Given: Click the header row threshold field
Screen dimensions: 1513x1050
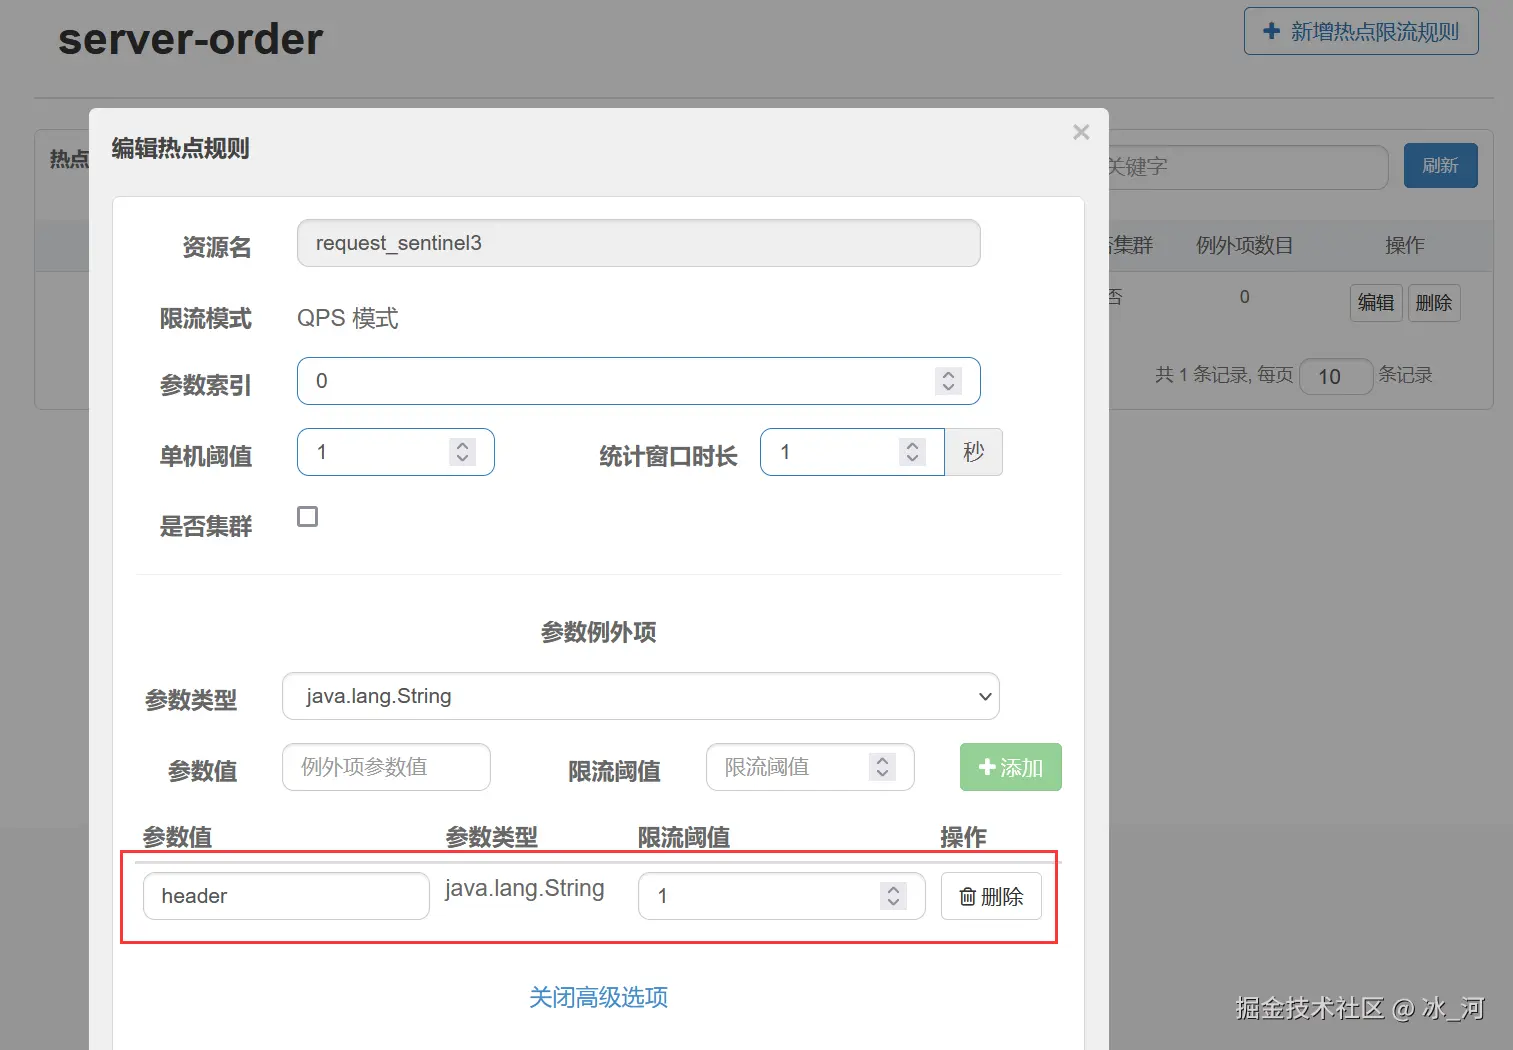Looking at the screenshot, I should tap(781, 896).
